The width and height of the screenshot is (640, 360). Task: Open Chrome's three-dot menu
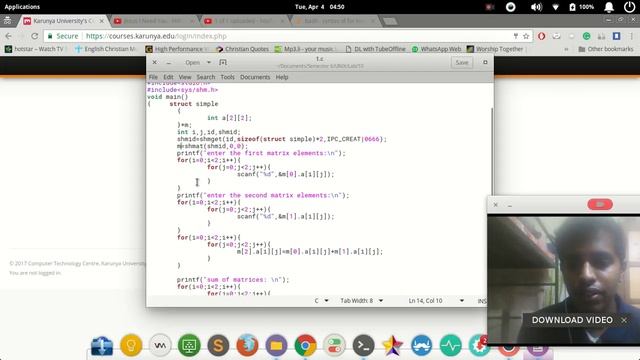631,36
